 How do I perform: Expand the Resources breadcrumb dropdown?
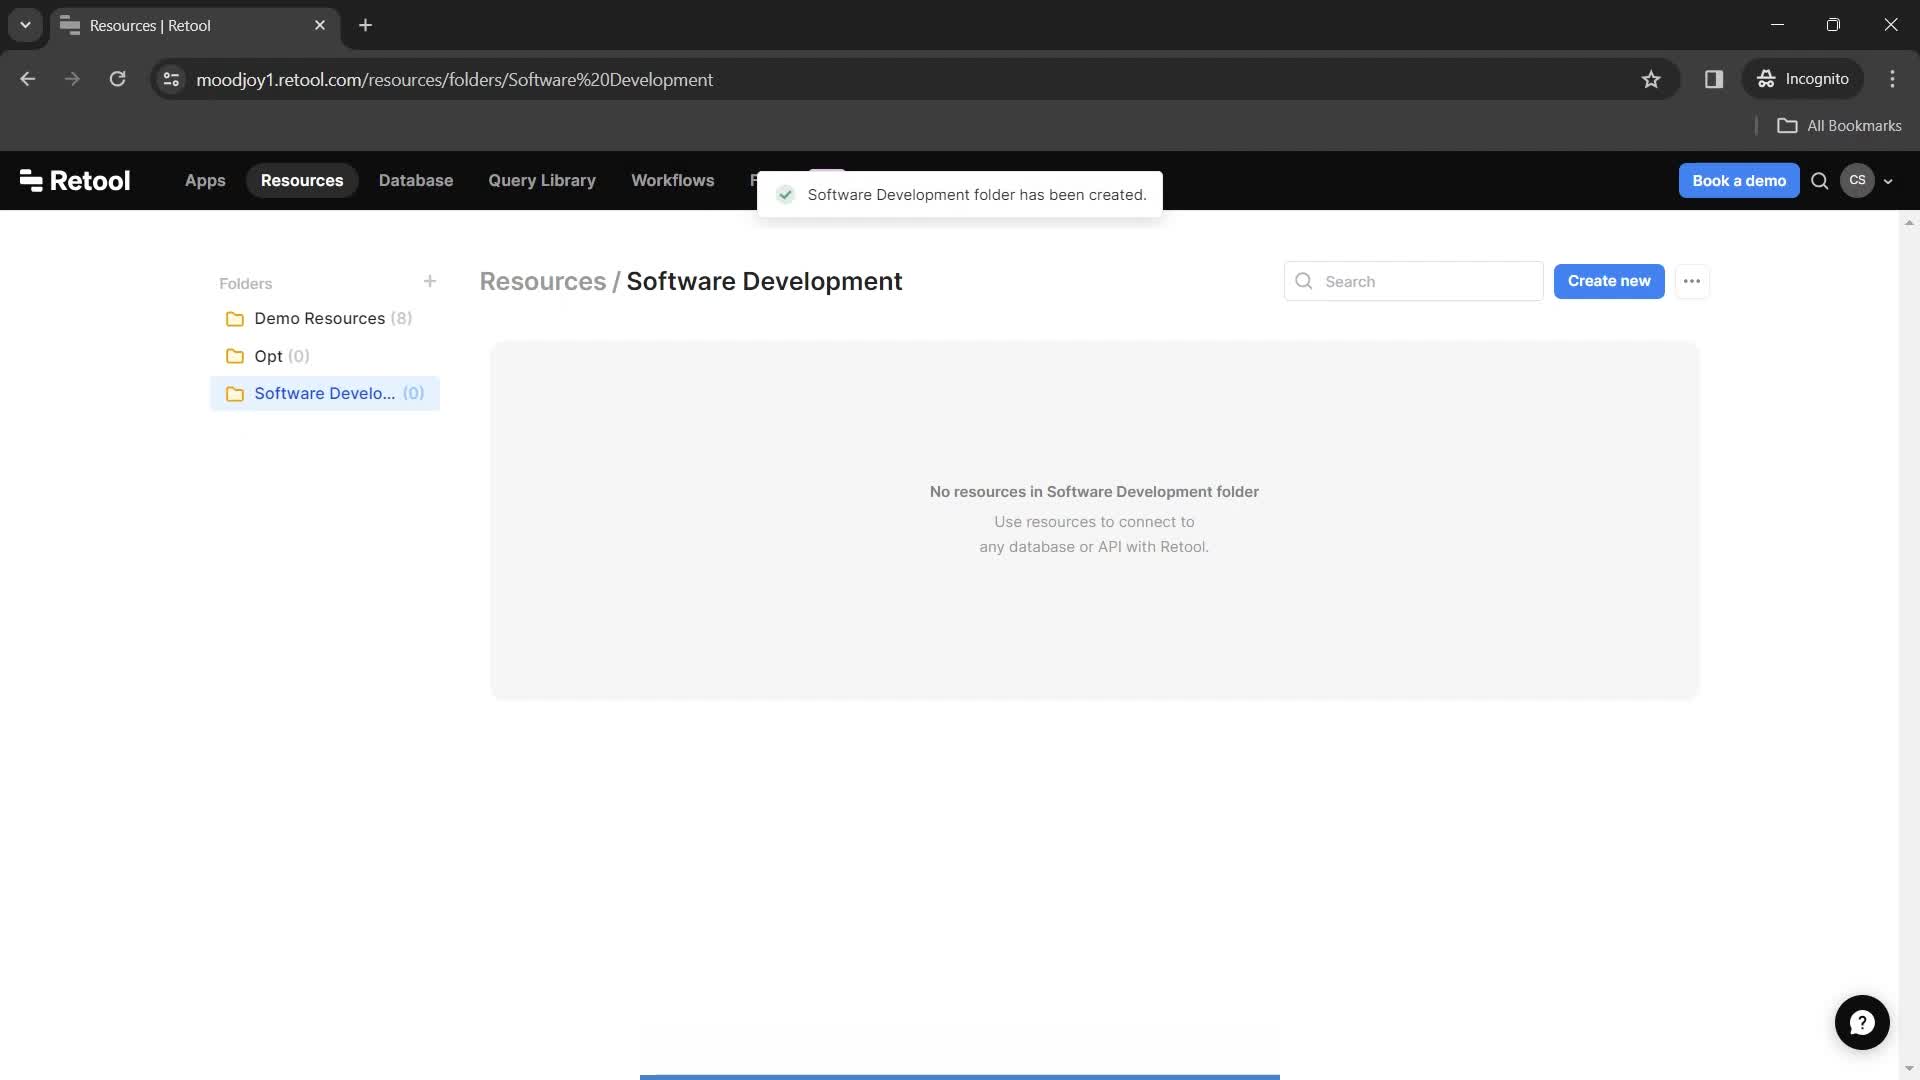point(543,280)
